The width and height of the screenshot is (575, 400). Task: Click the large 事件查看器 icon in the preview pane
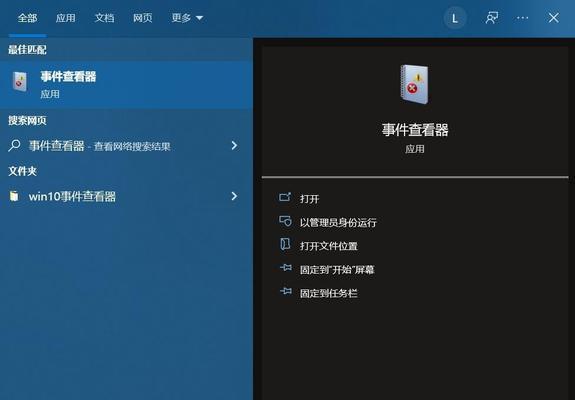(414, 84)
